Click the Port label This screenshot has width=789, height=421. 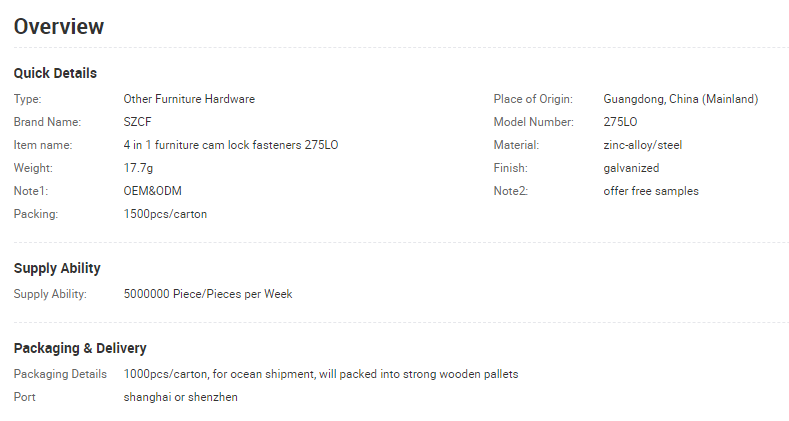click(x=25, y=397)
